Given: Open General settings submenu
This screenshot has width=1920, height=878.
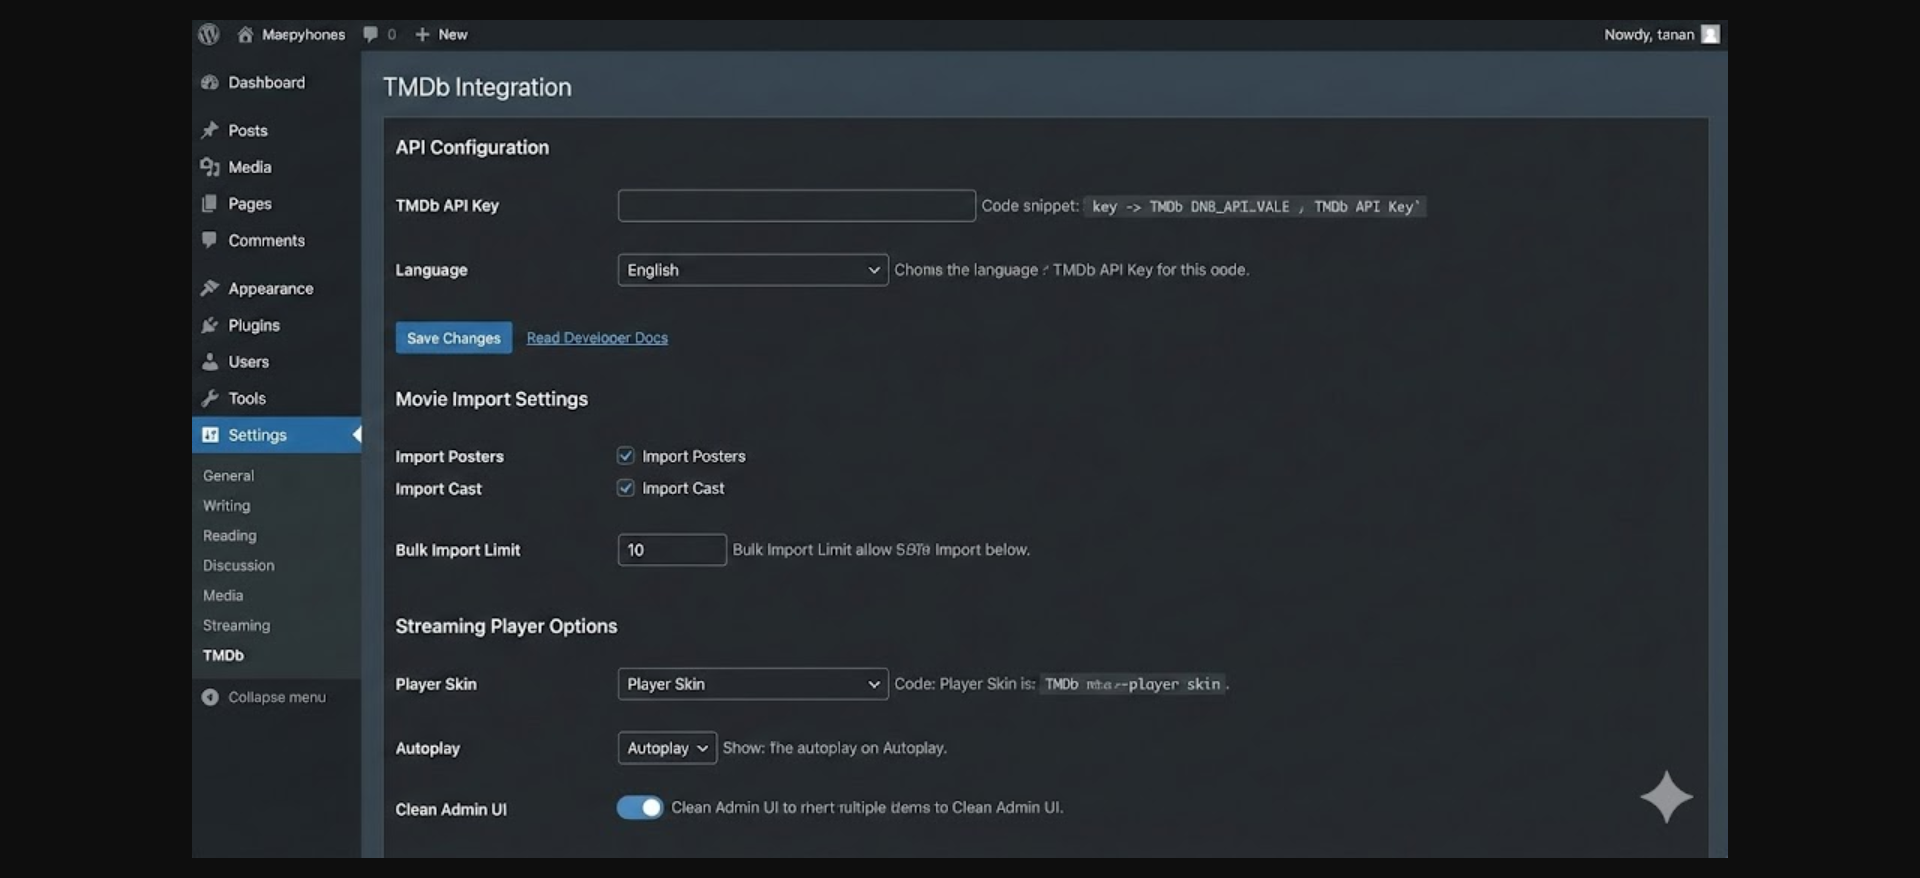Looking at the screenshot, I should [229, 476].
